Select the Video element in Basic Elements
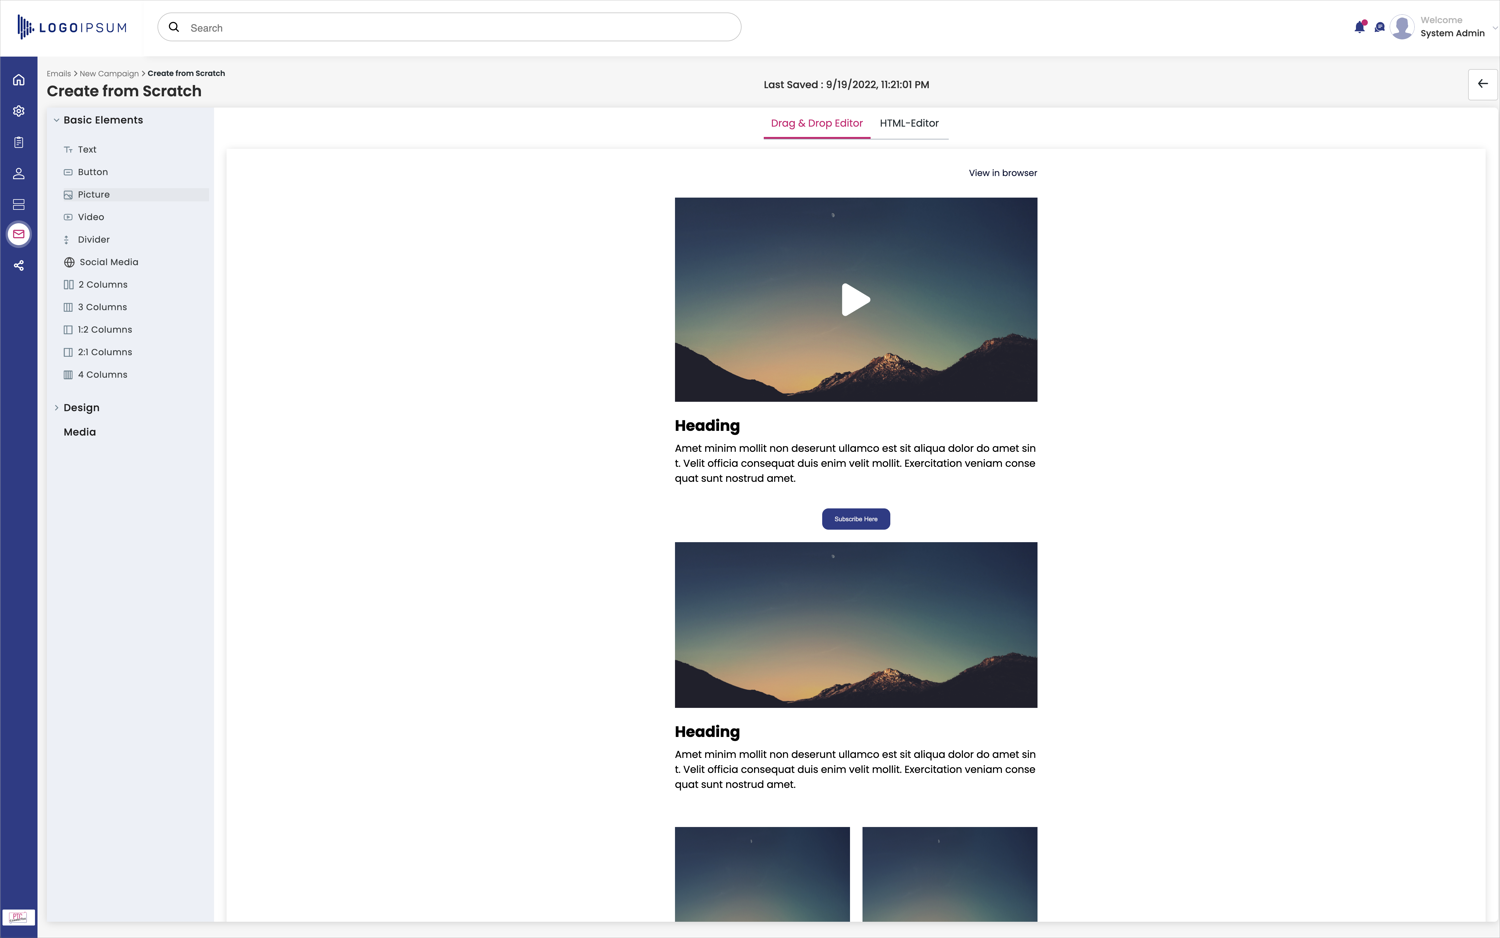1500x938 pixels. tap(91, 216)
